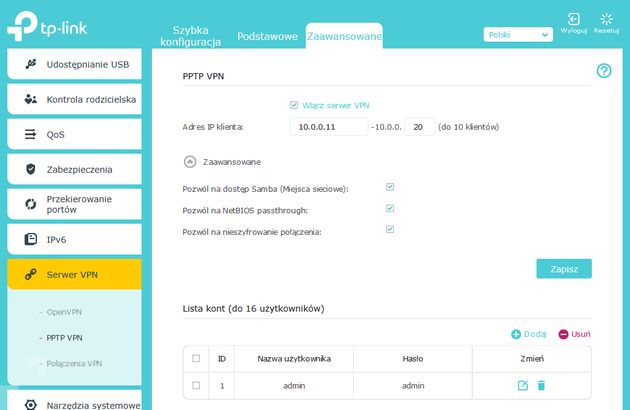Open the Polski language dropdown
The height and width of the screenshot is (410, 630).
[518, 35]
